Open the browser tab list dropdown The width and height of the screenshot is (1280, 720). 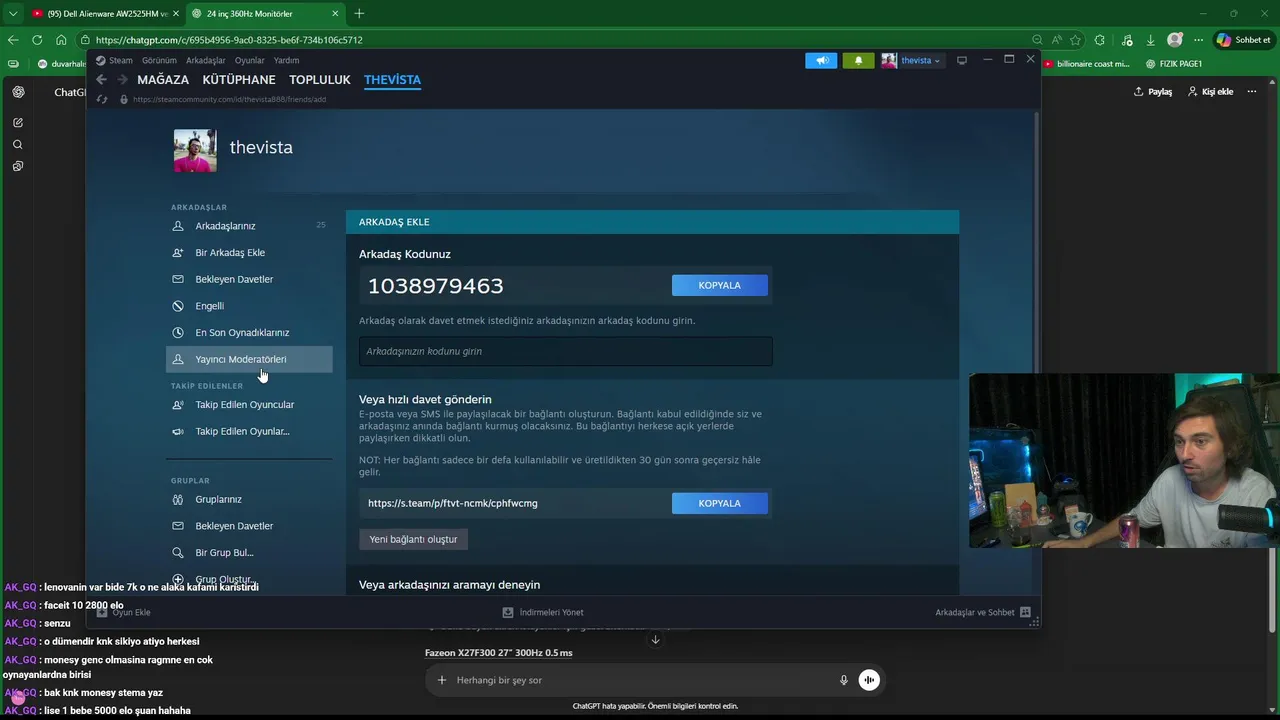[13, 13]
